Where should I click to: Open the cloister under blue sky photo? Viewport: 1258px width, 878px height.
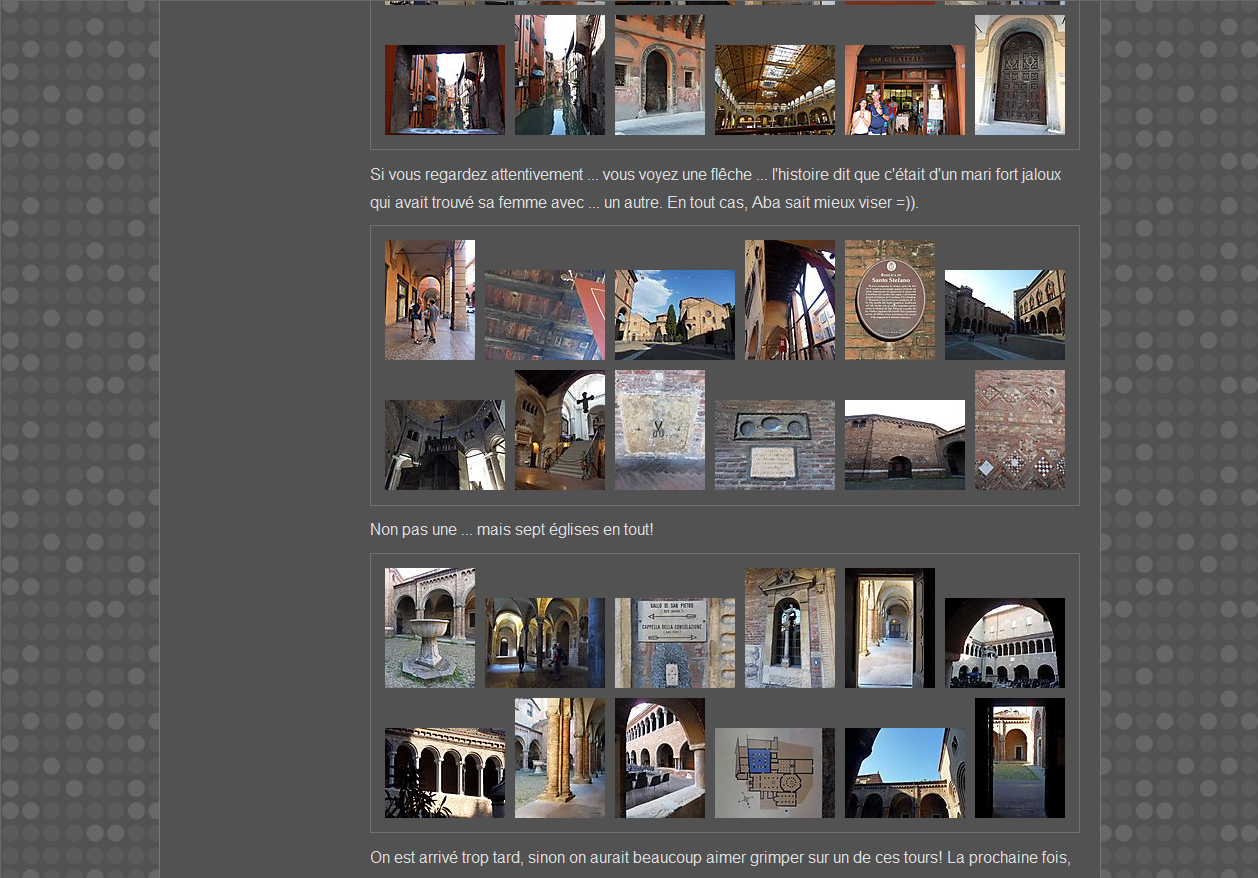tap(904, 773)
